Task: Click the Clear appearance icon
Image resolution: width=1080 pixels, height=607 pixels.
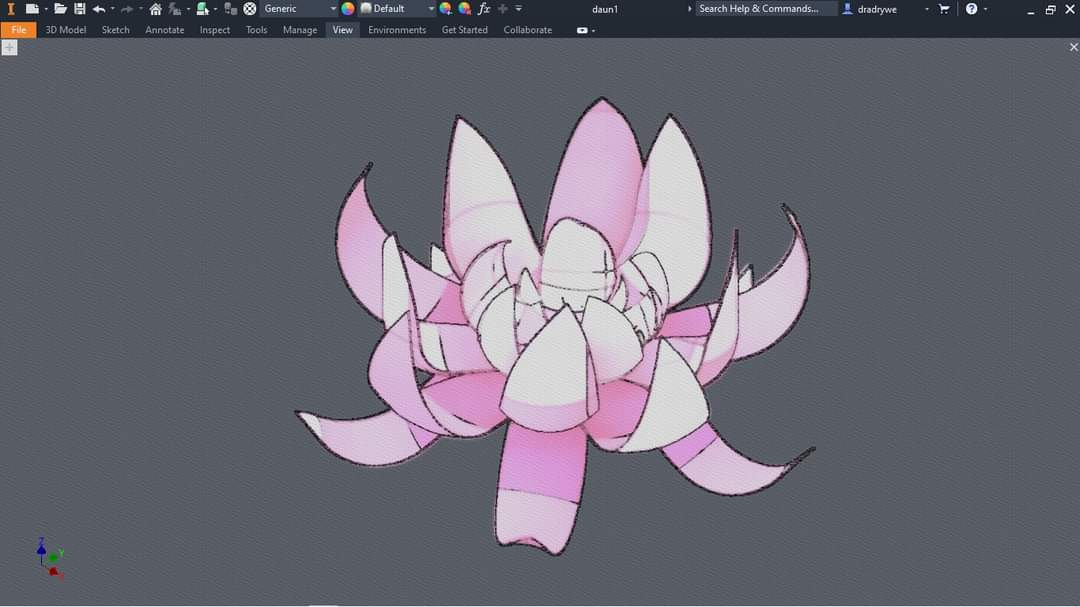Action: (x=465, y=9)
